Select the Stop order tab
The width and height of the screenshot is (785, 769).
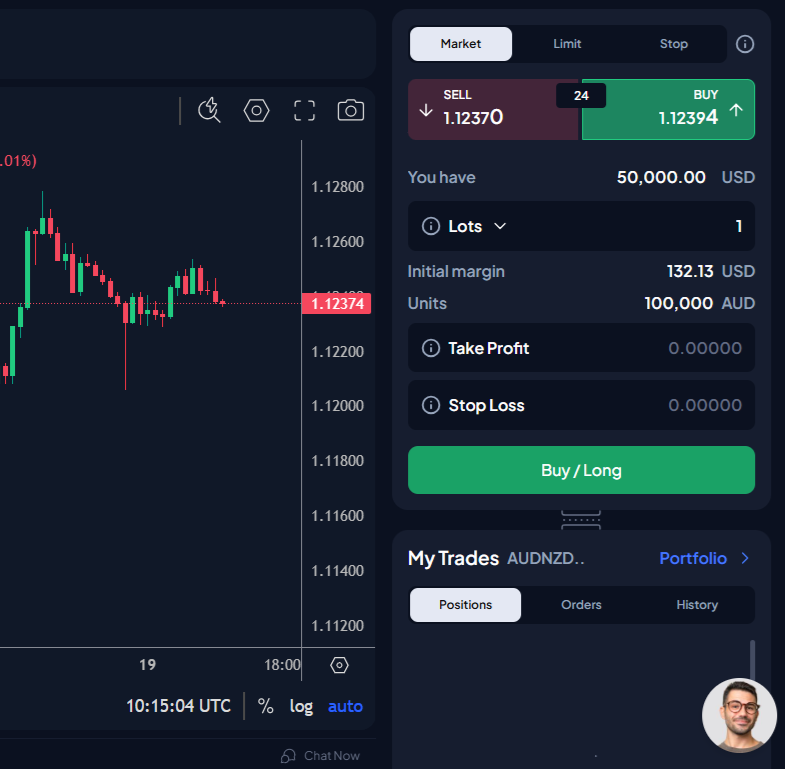(x=673, y=44)
